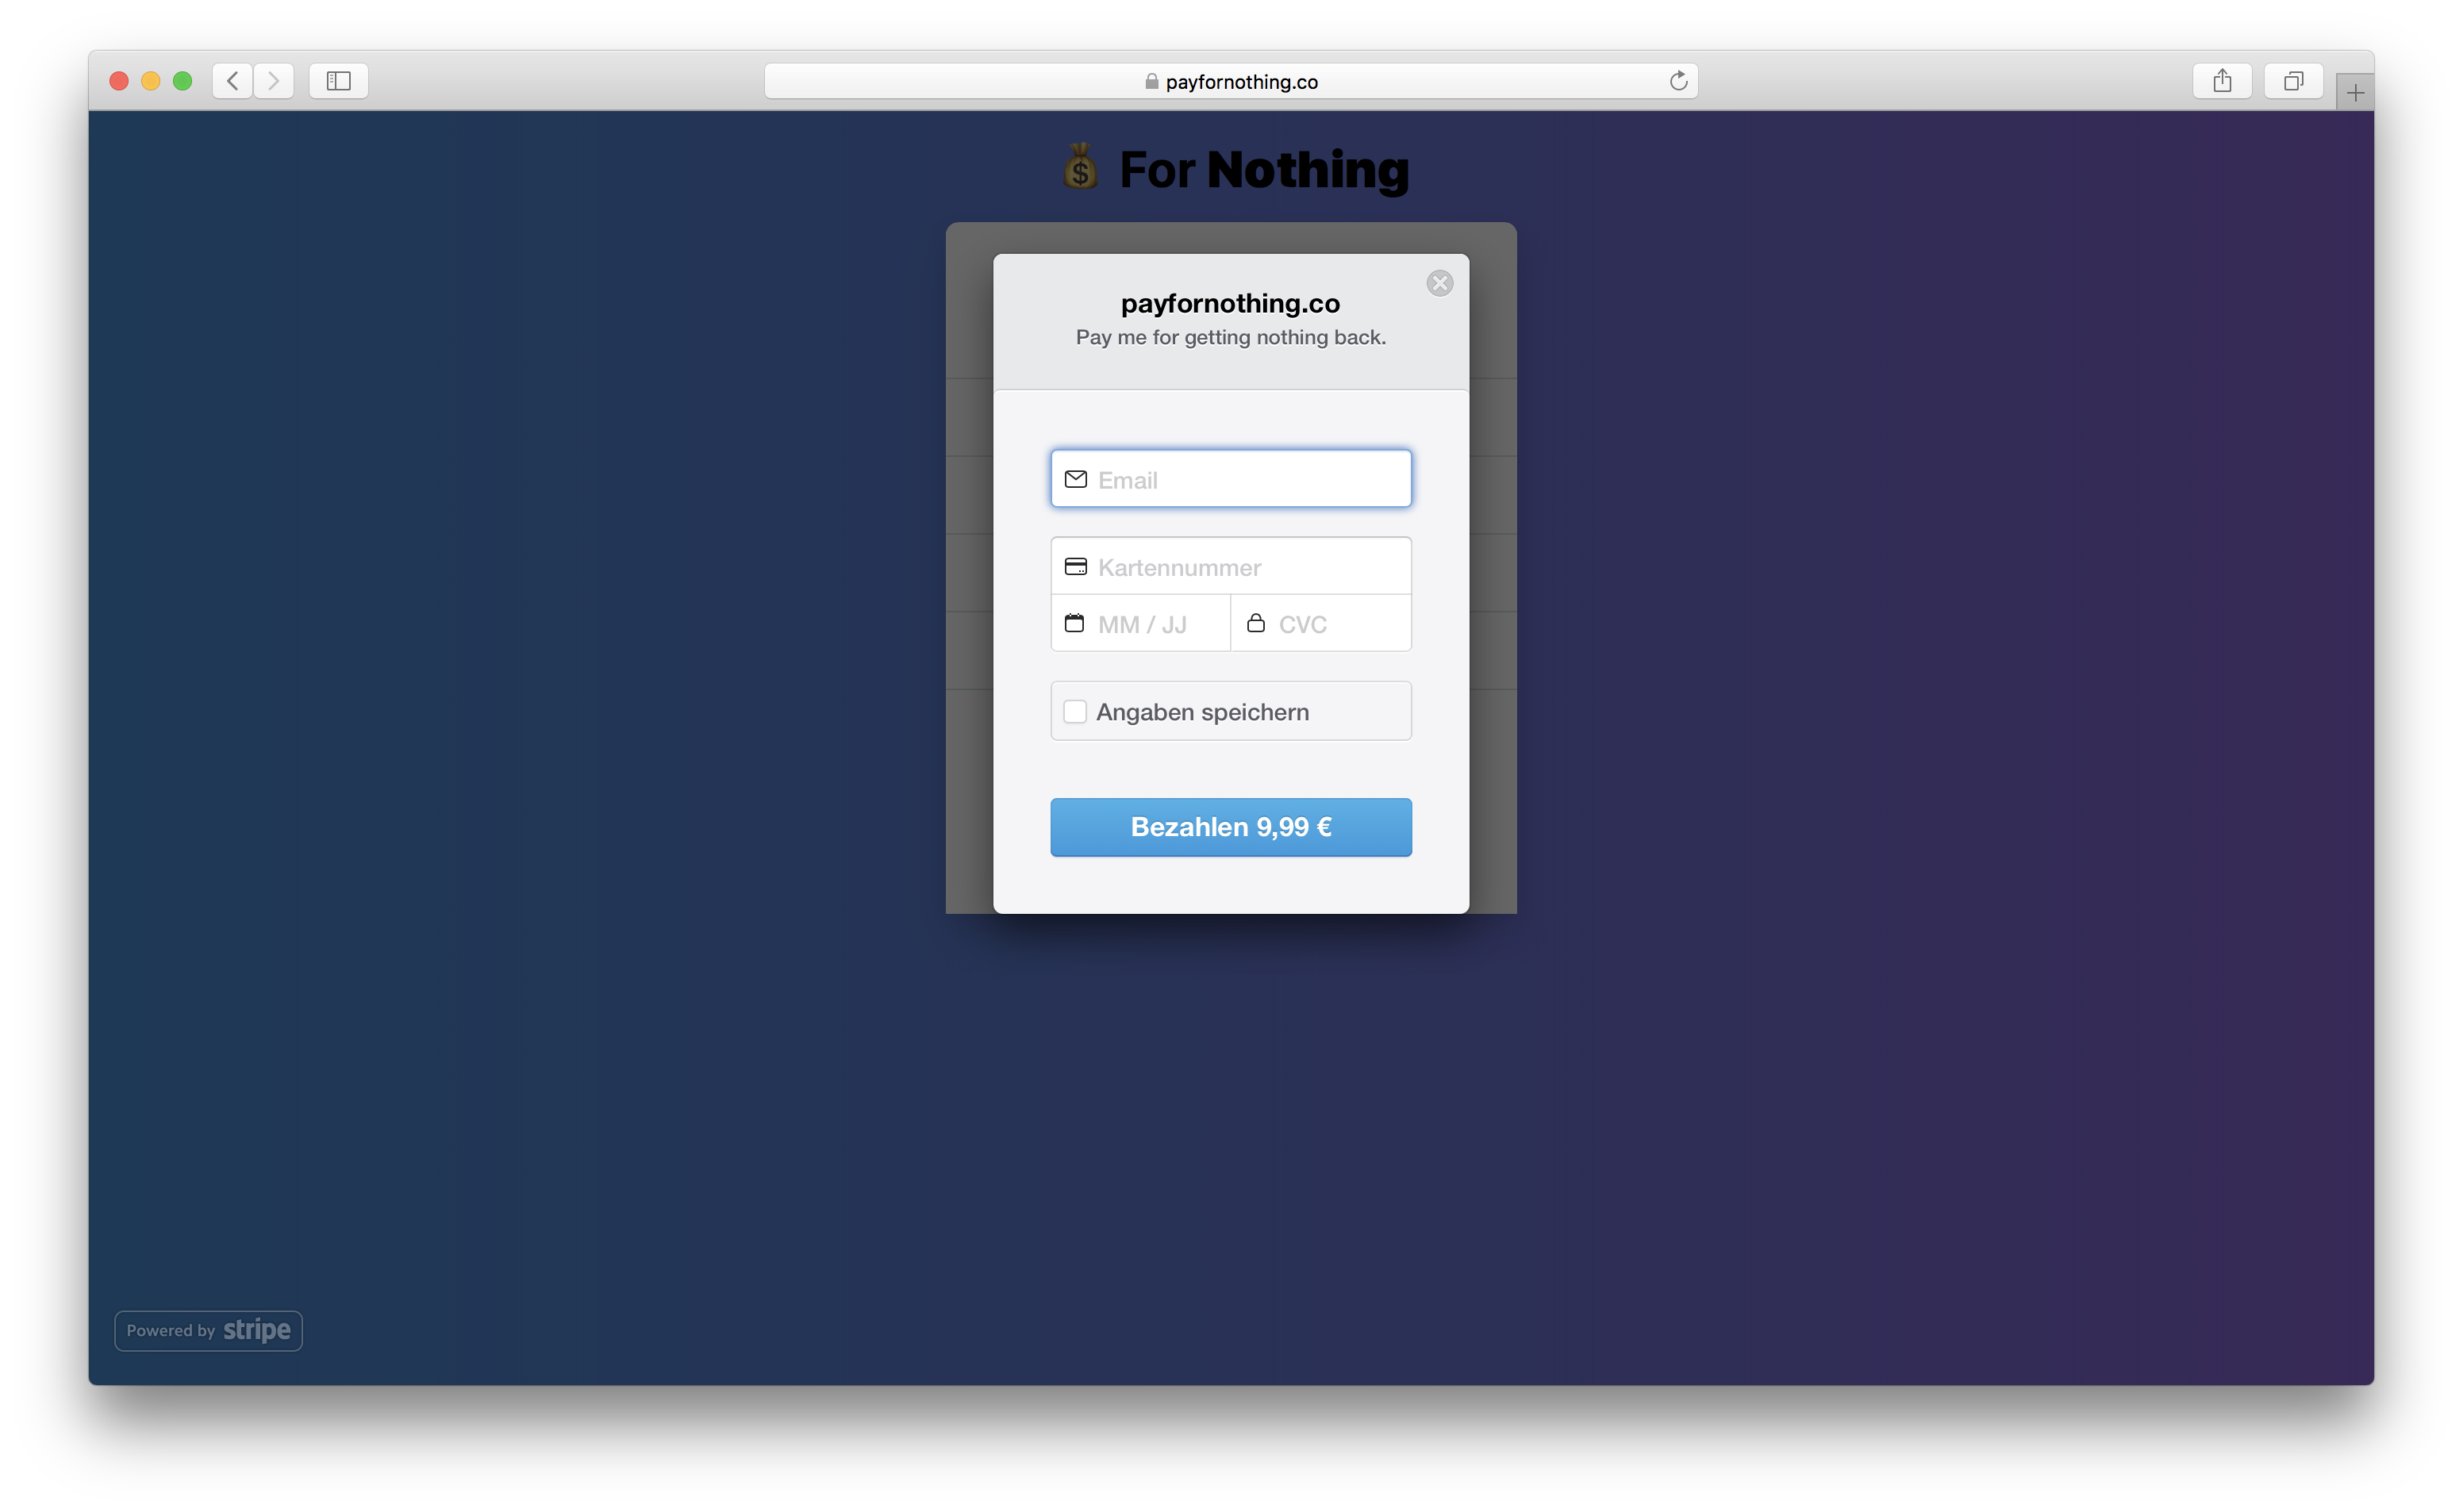Screen dimensions: 2463x1512
Task: Toggle the Safari sidebar
Action: pos(338,81)
